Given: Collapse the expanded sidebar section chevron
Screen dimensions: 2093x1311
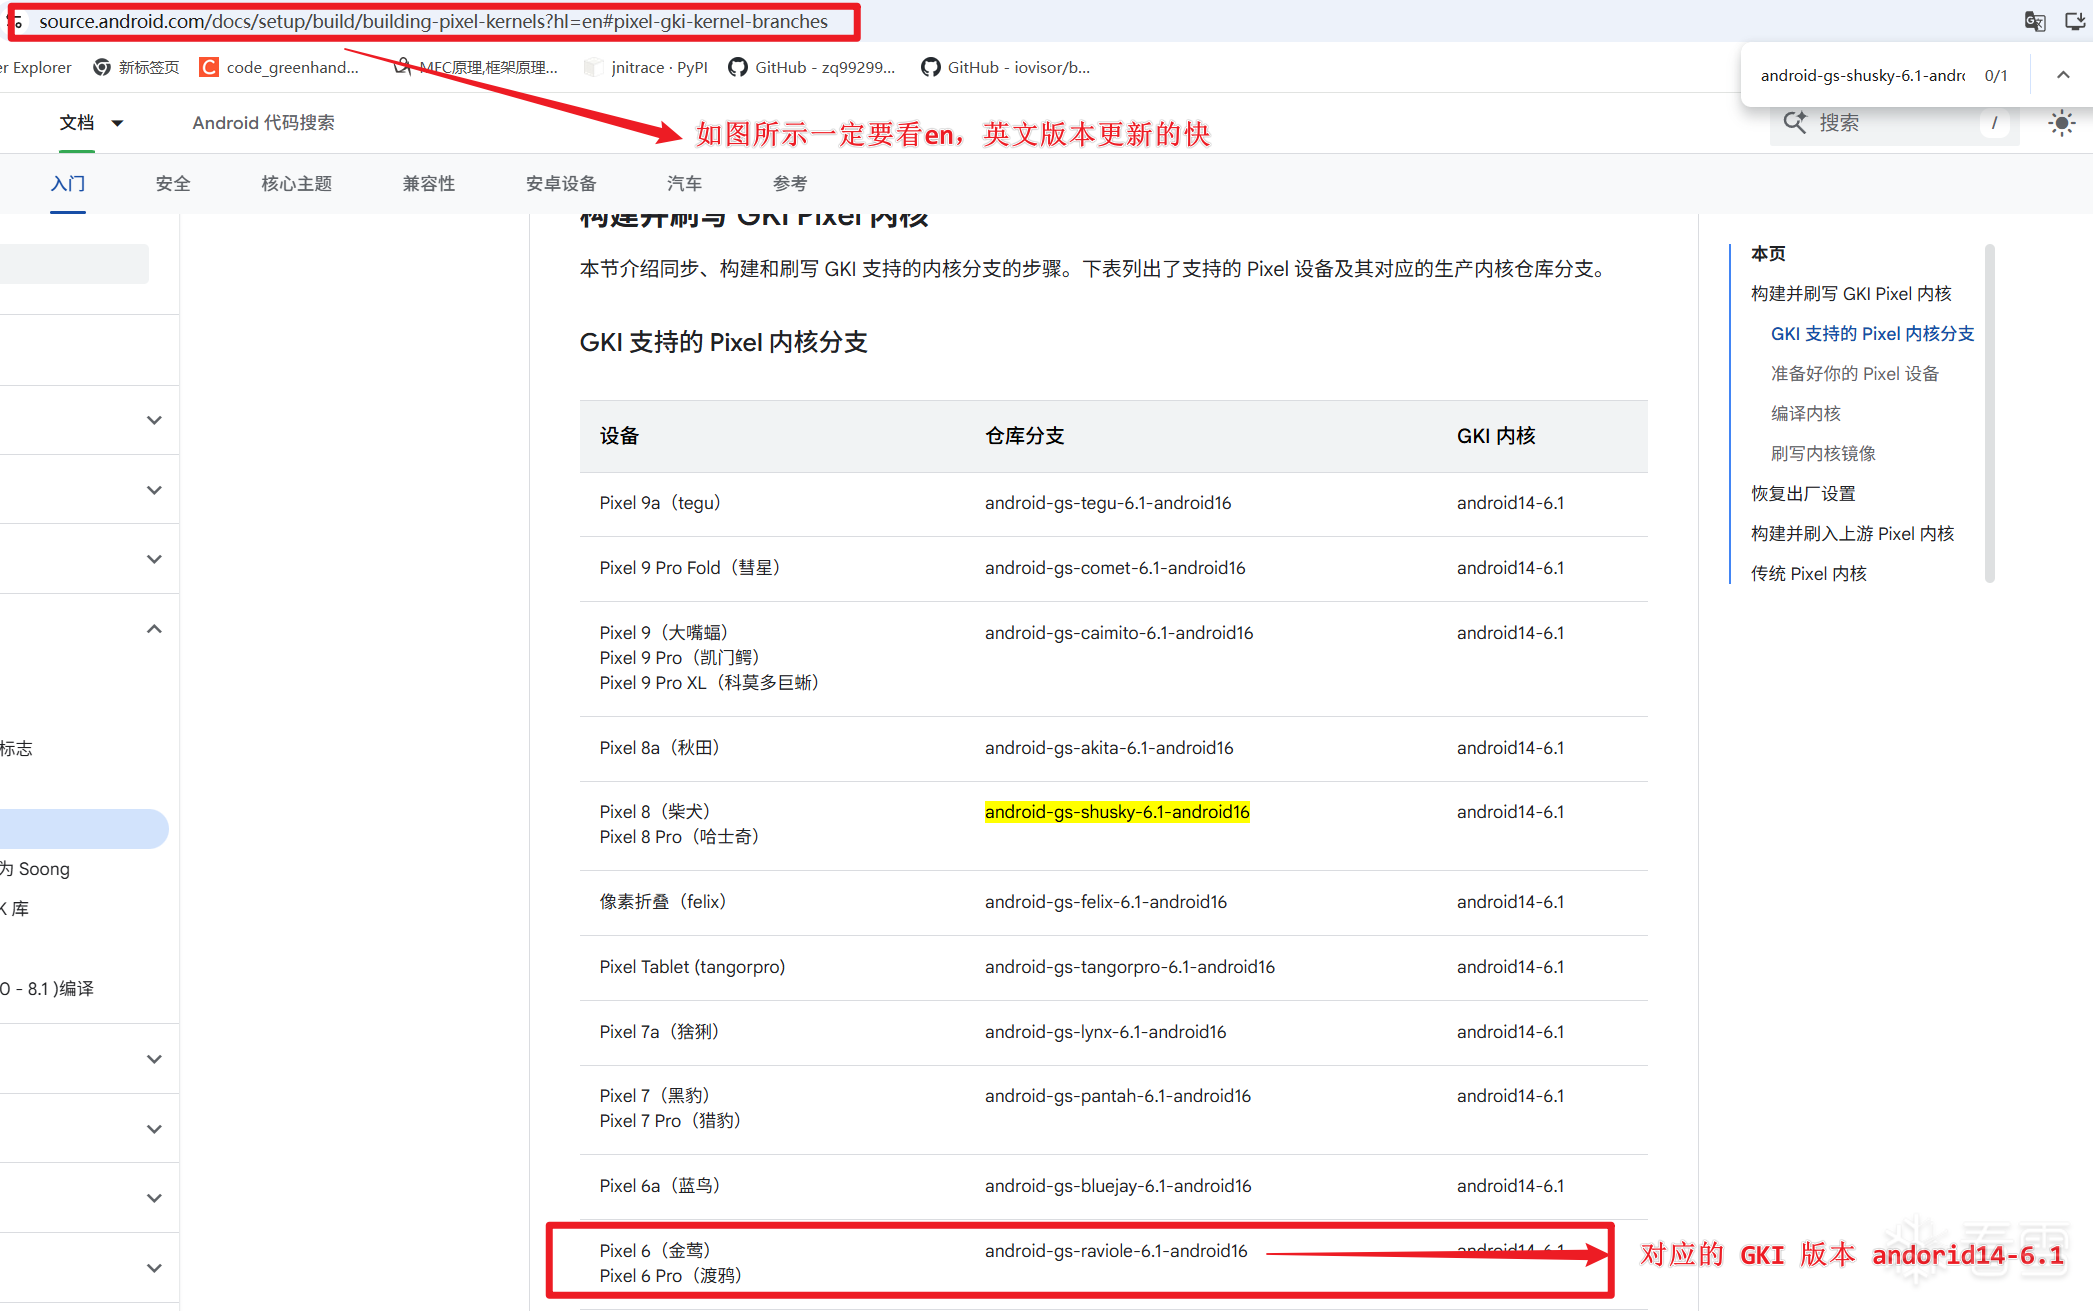Looking at the screenshot, I should click(154, 629).
